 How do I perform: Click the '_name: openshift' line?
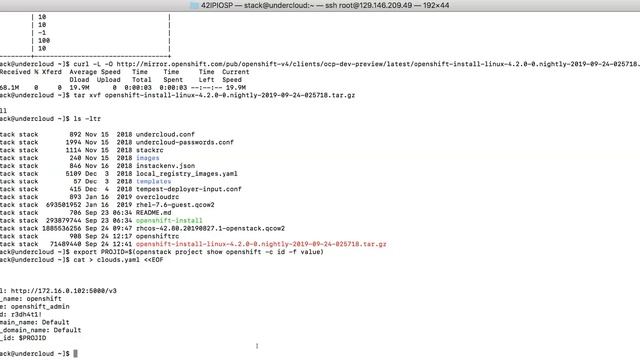(31, 299)
